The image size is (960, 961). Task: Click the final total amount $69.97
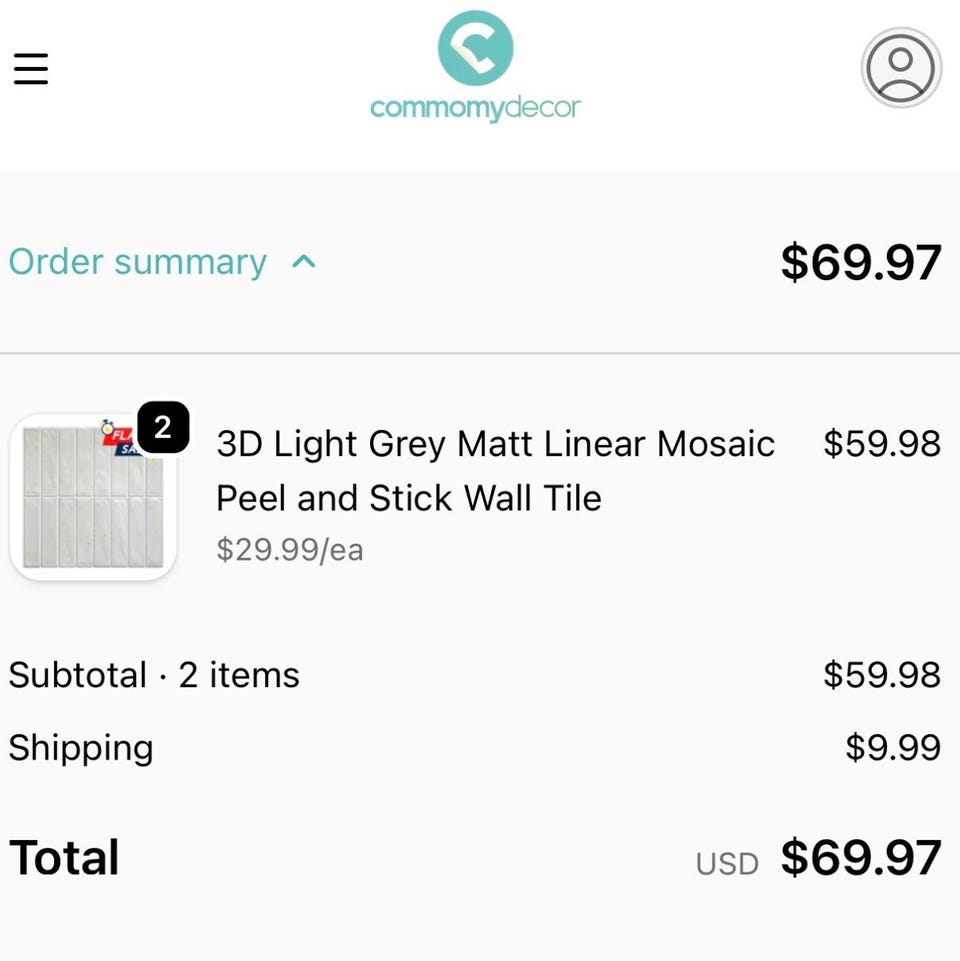(x=860, y=858)
